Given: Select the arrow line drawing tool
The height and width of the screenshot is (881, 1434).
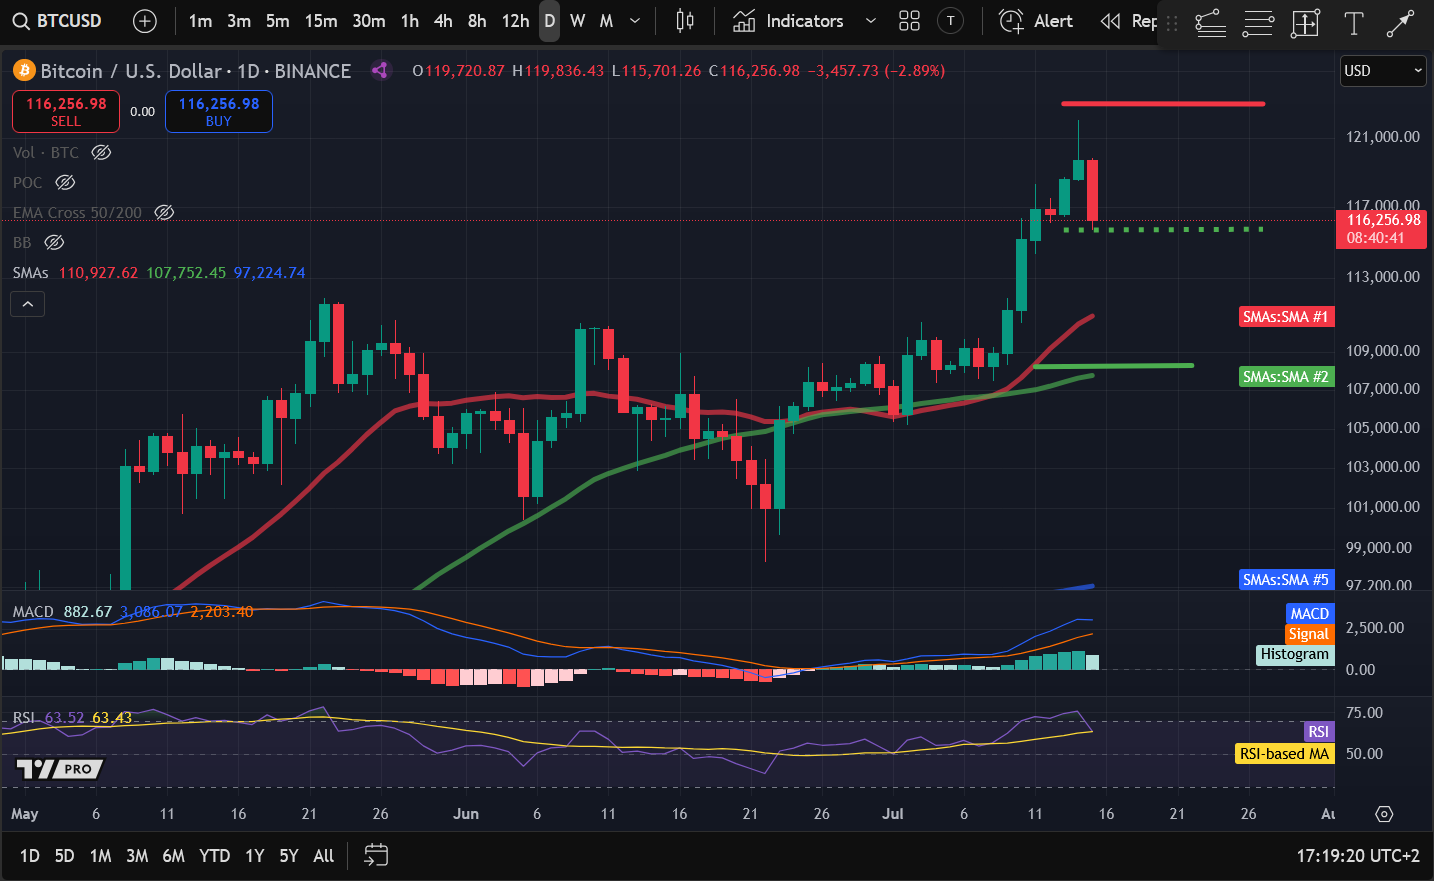Looking at the screenshot, I should pos(1400,23).
